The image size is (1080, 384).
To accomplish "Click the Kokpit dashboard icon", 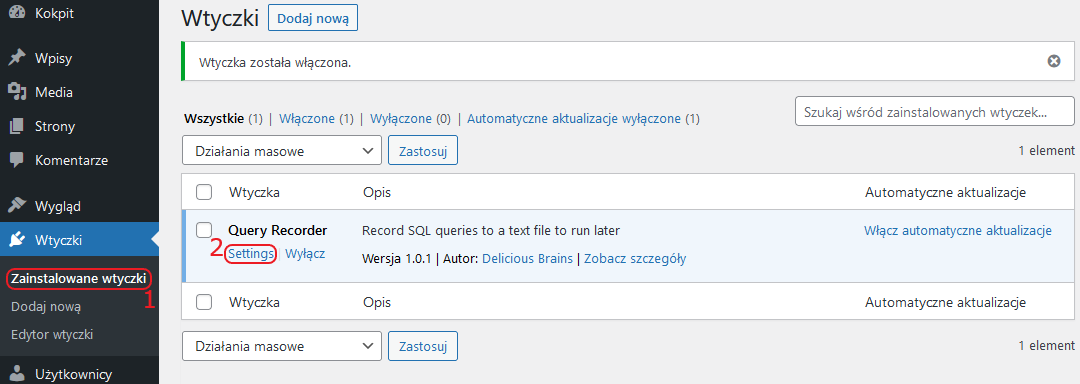I will click(17, 13).
